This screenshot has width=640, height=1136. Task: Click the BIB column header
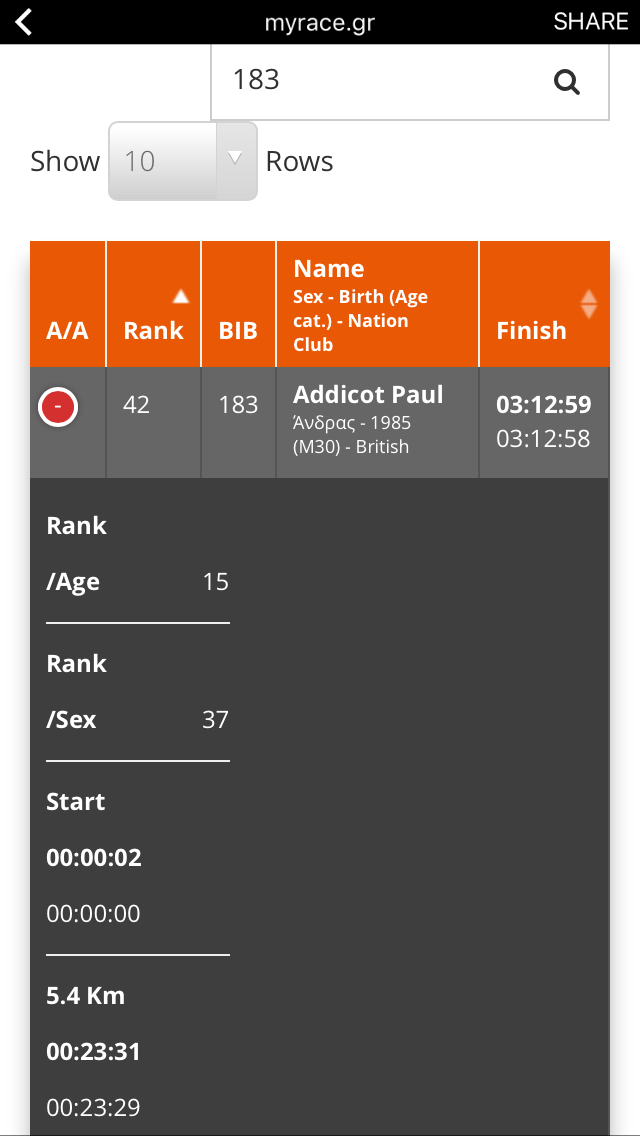(238, 330)
